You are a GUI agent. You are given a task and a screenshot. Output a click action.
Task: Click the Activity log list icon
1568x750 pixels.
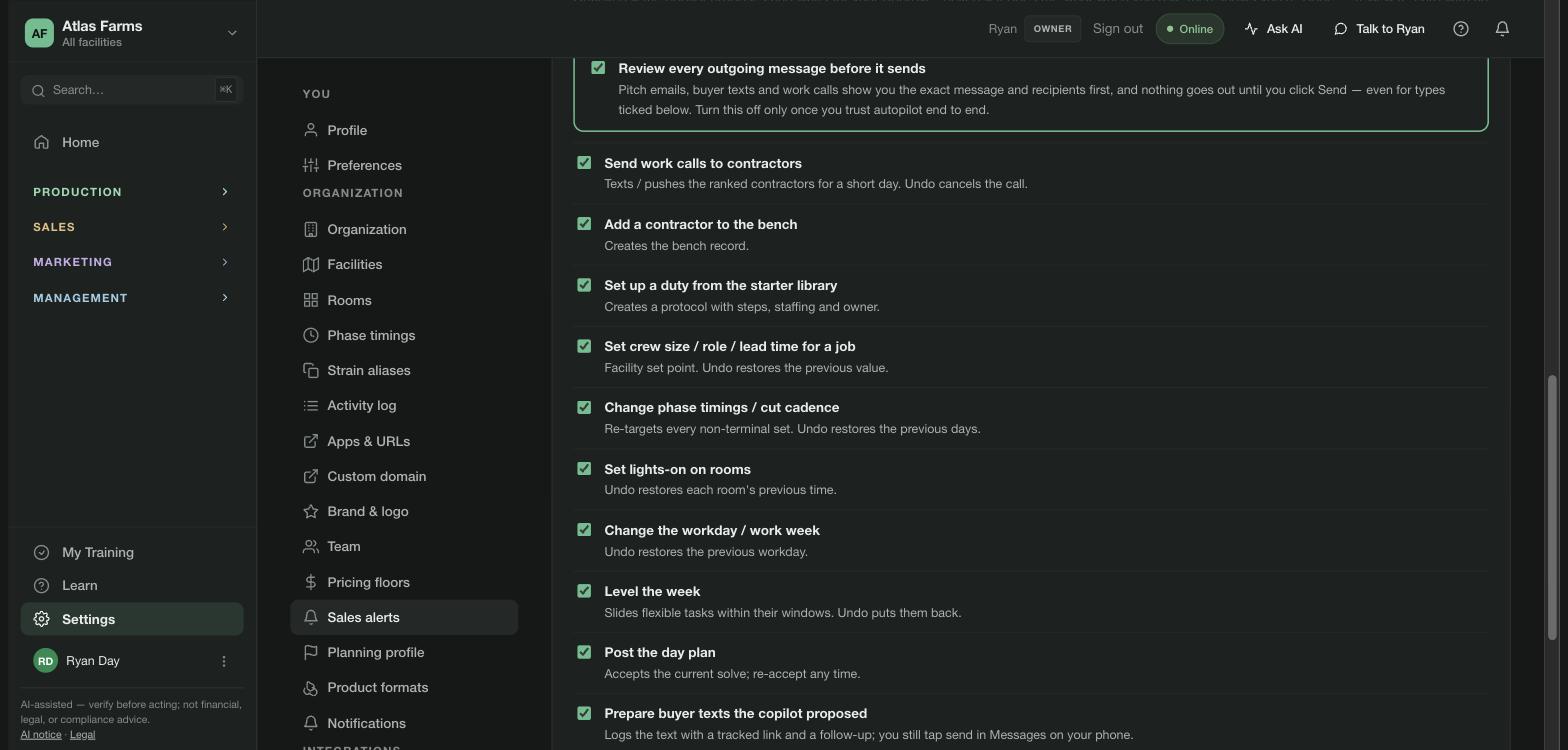coord(311,405)
